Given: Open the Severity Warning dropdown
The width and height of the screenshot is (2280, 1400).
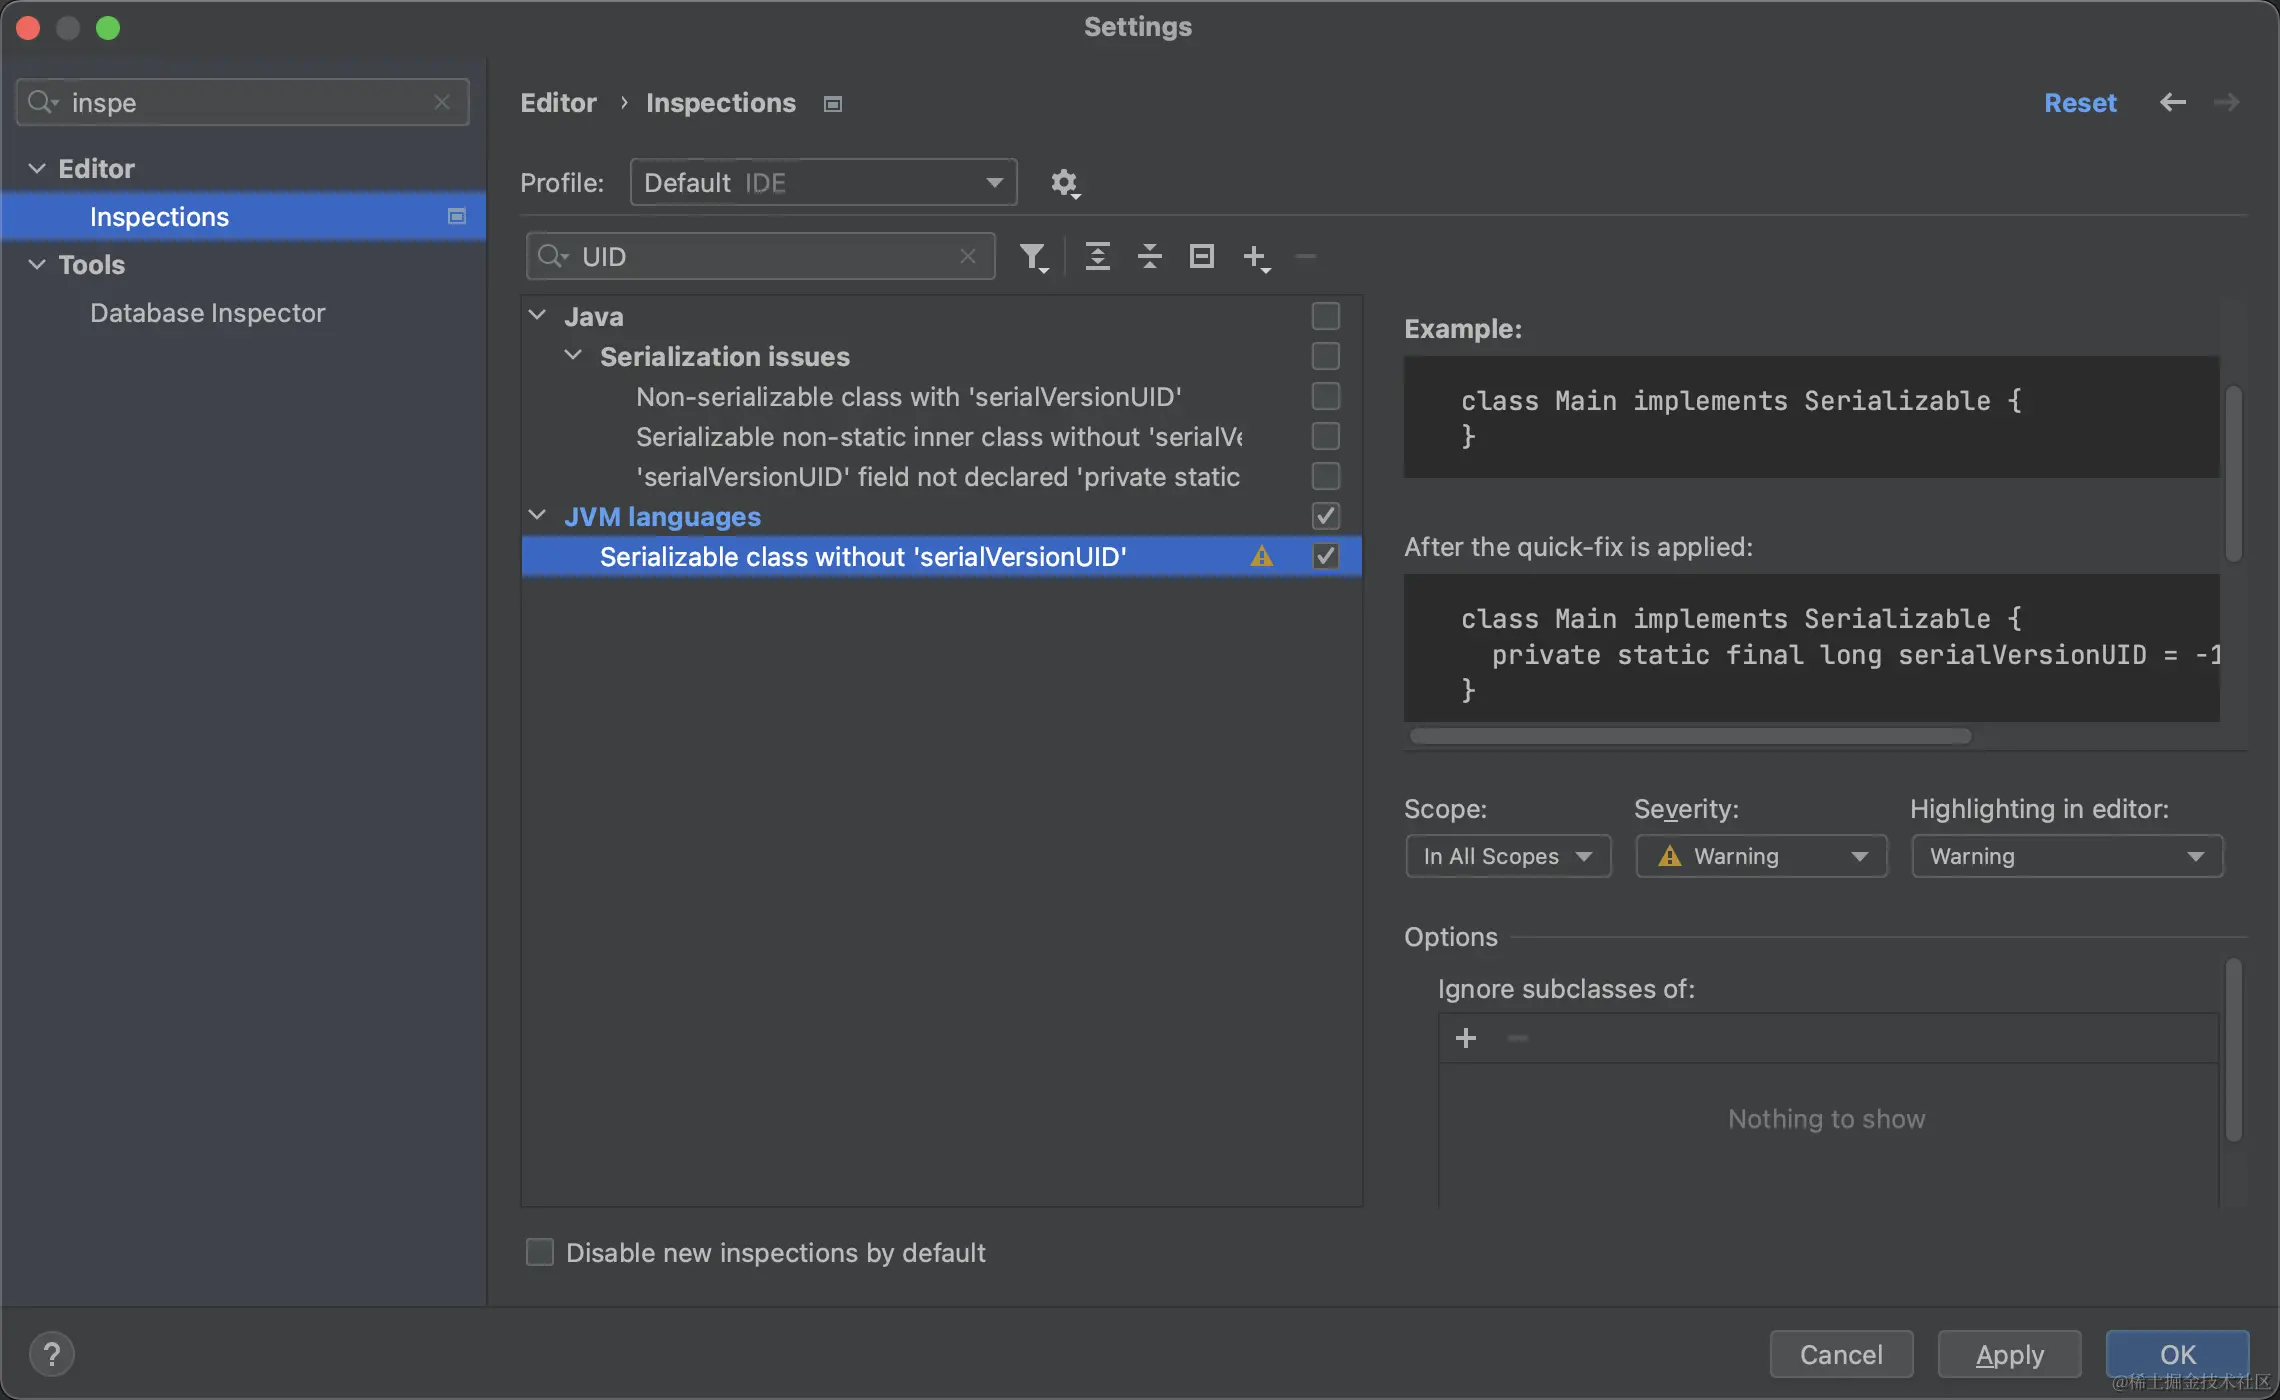Looking at the screenshot, I should click(x=1761, y=856).
